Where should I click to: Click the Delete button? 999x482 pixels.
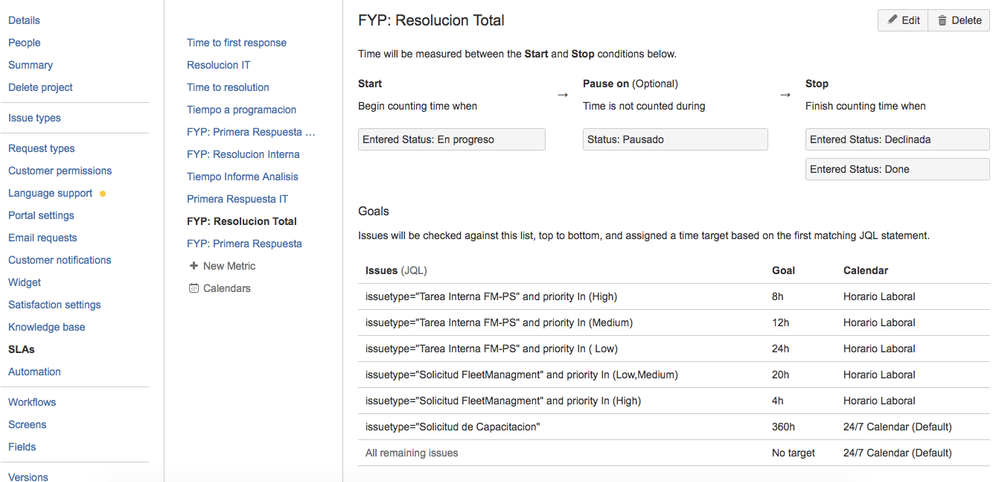[959, 20]
